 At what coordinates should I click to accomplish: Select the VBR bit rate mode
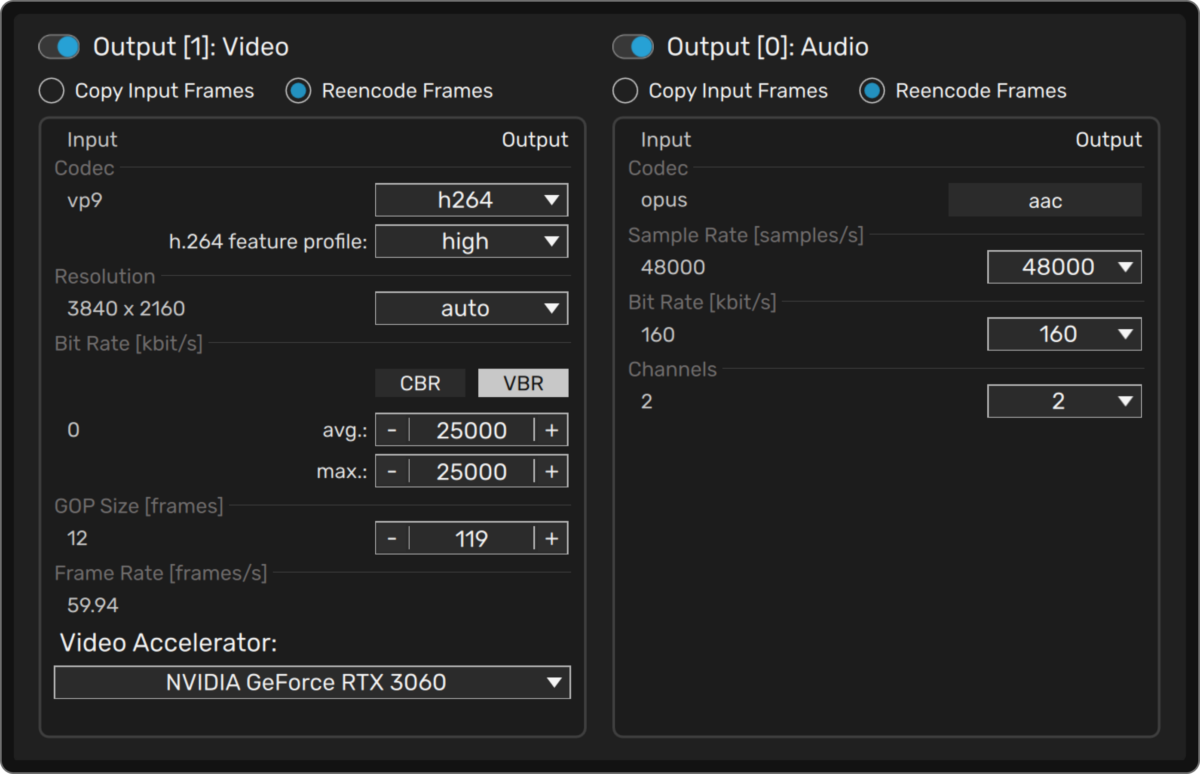pyautogui.click(x=523, y=382)
